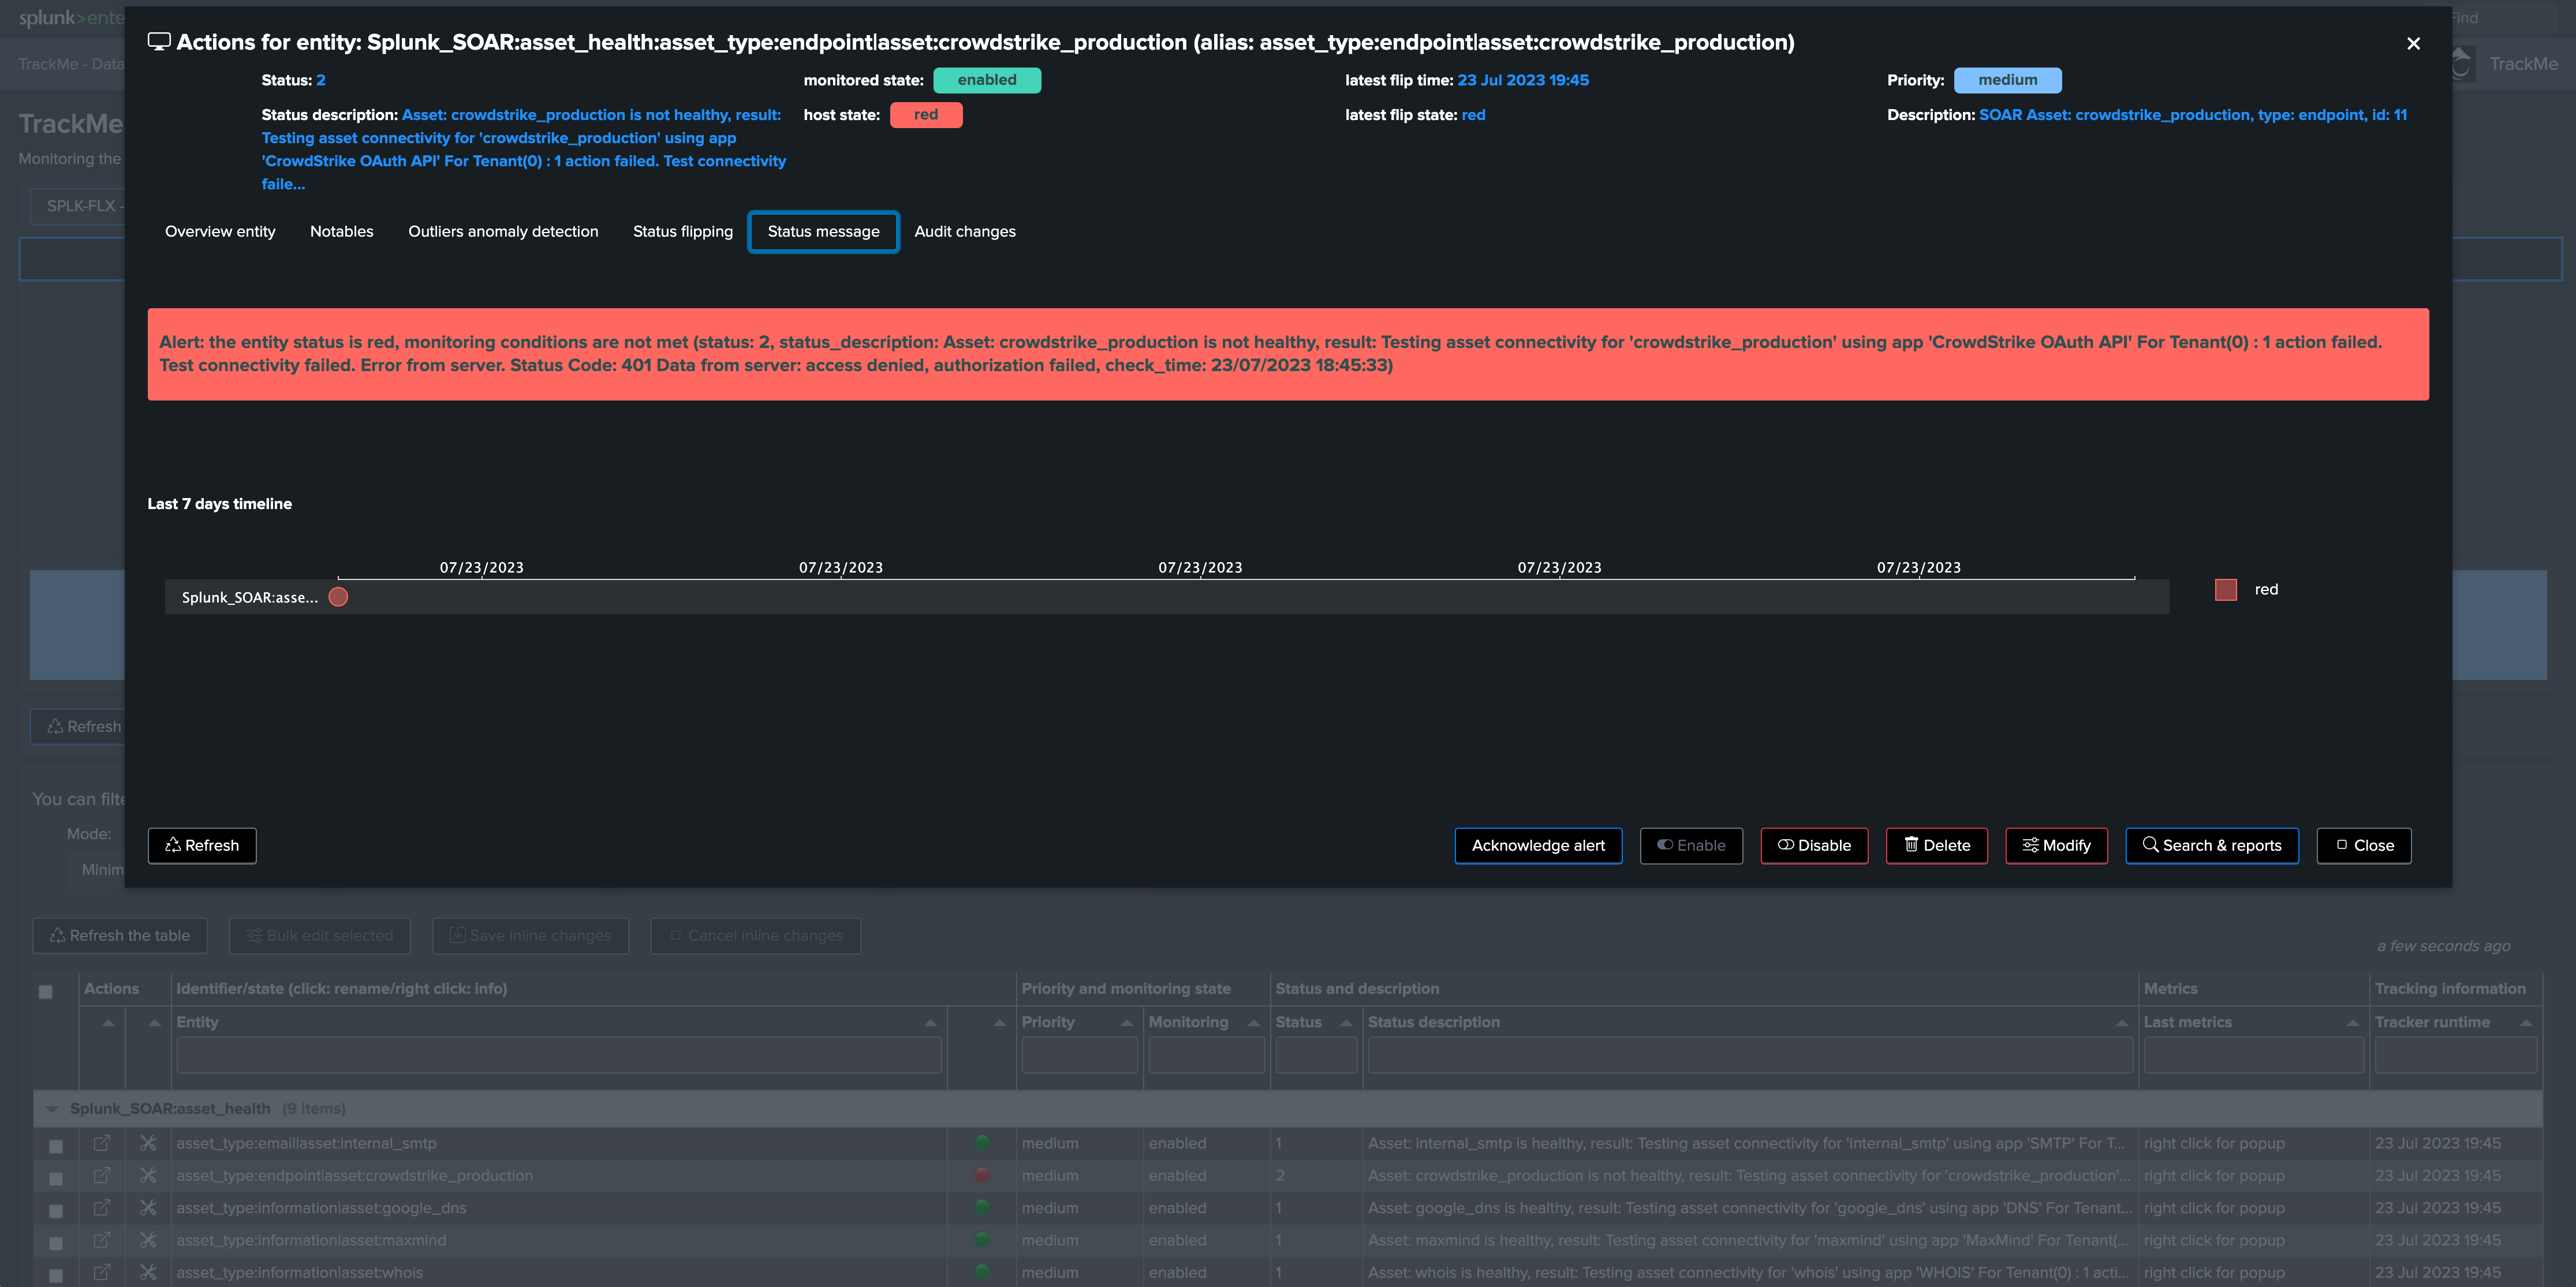The width and height of the screenshot is (2576, 1287).
Task: Sort by Last metrics column arrow
Action: pos(2352,1022)
